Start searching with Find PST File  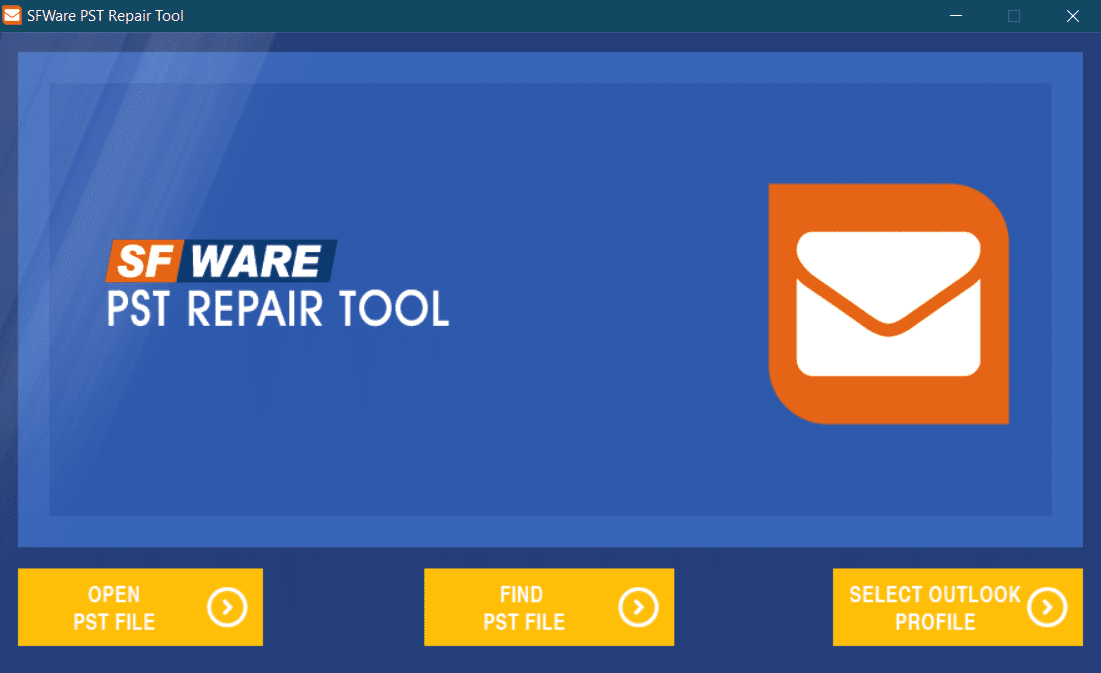click(549, 607)
